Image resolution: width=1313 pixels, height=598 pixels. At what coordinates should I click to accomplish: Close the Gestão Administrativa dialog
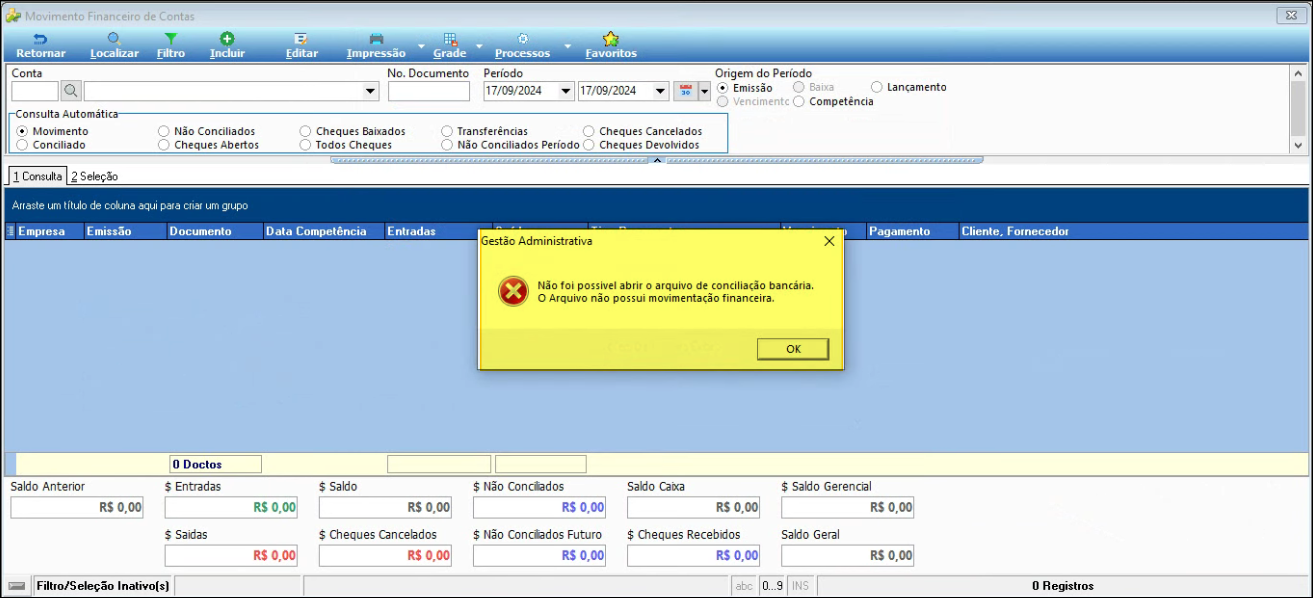tap(828, 241)
